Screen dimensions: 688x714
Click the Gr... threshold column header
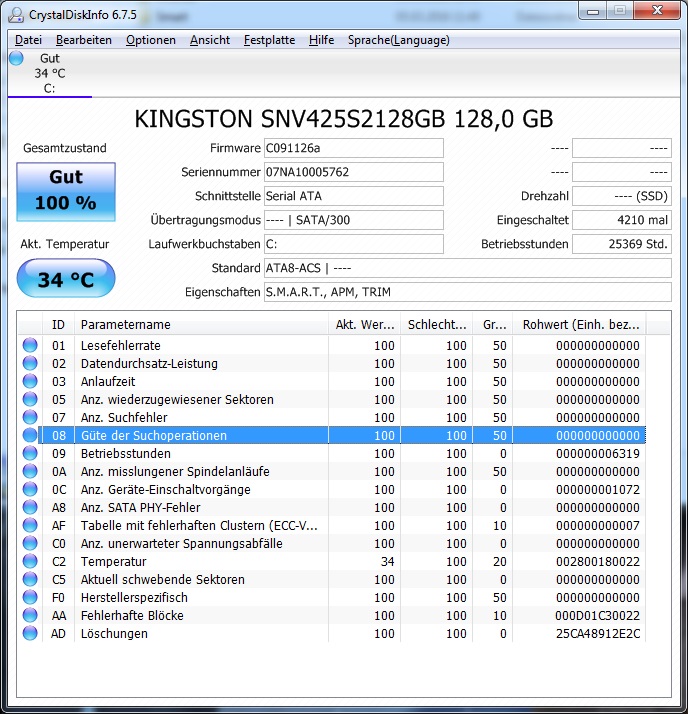pos(493,325)
